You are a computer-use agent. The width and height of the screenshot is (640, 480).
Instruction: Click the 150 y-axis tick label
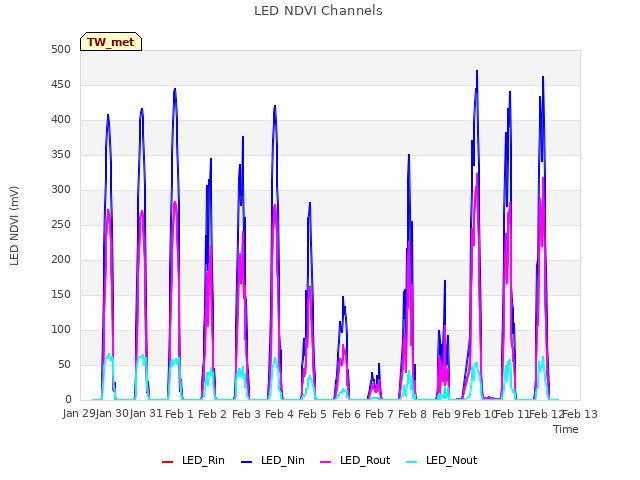pos(61,295)
